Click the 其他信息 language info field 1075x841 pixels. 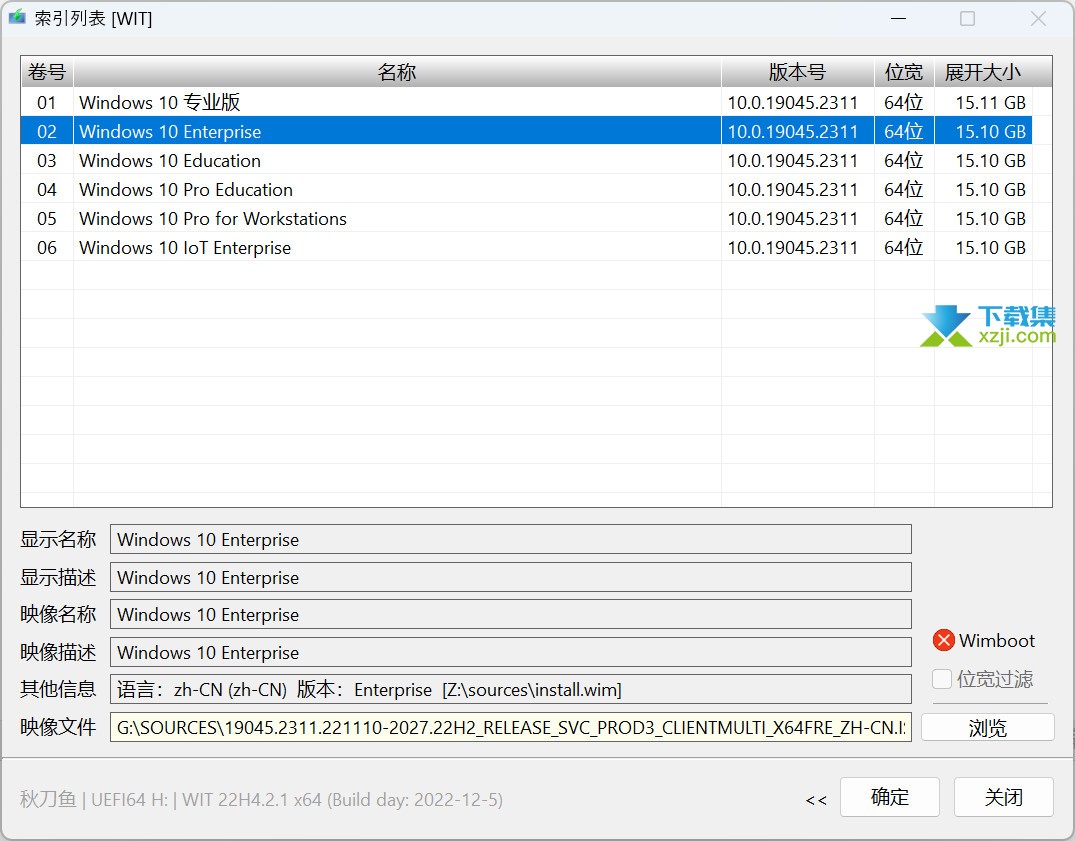(x=511, y=689)
